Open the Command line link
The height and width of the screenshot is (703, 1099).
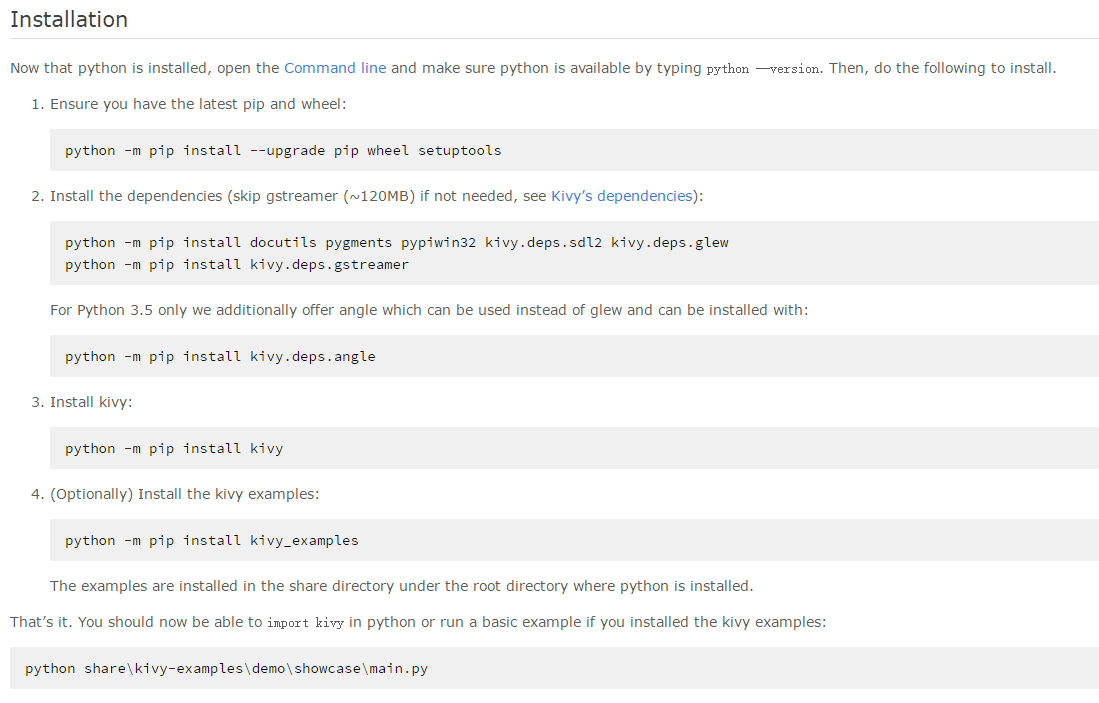point(334,68)
